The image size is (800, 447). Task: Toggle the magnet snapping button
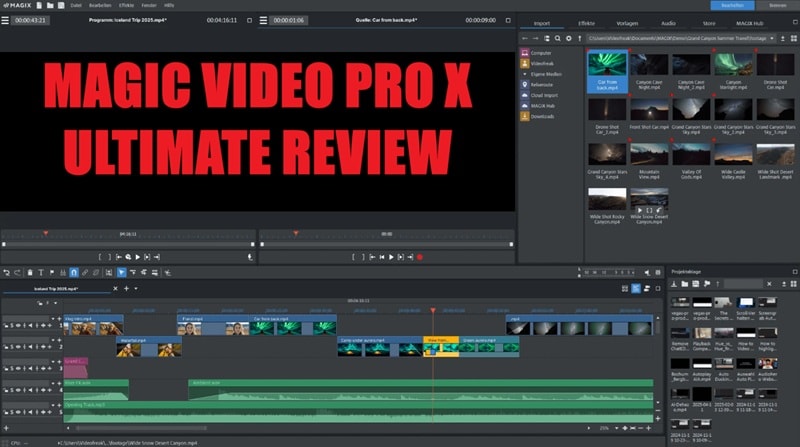tap(73, 272)
